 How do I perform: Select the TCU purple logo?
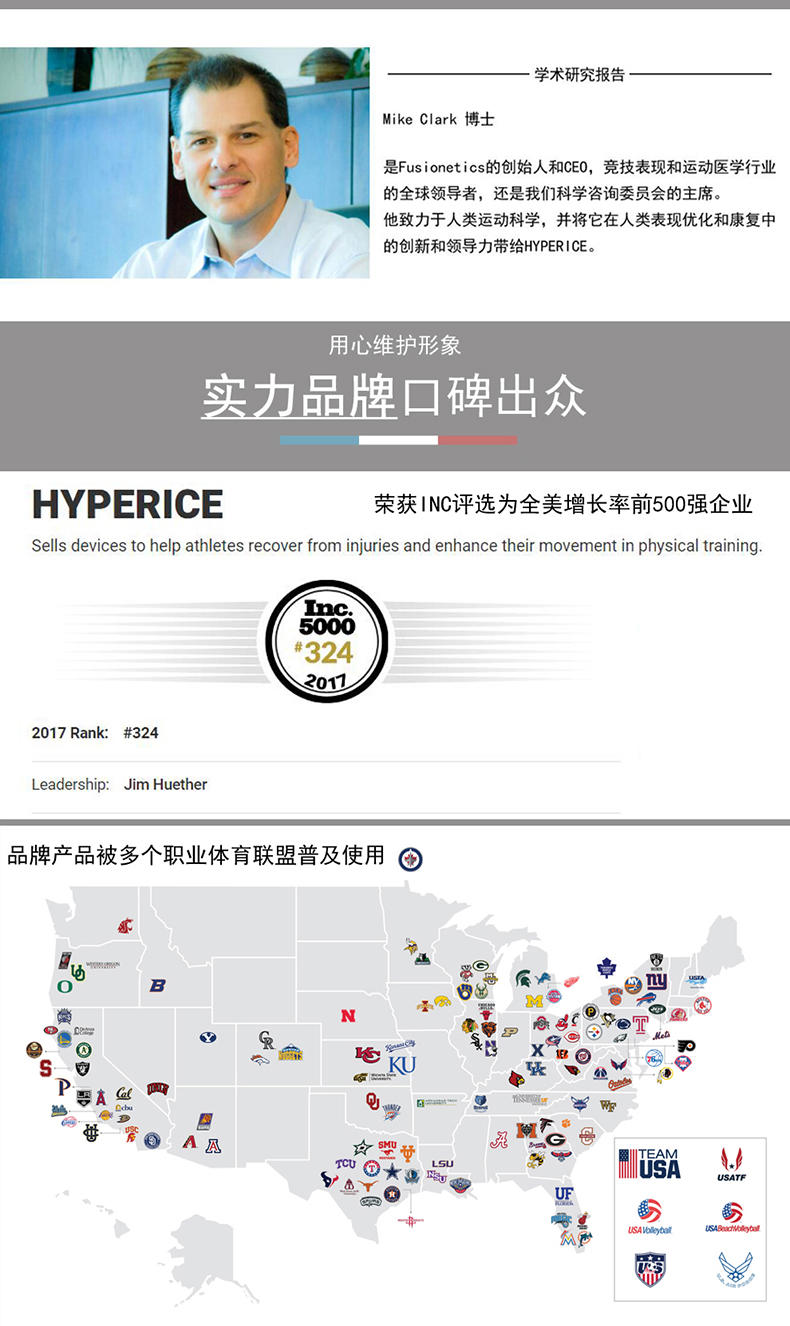click(x=345, y=1163)
